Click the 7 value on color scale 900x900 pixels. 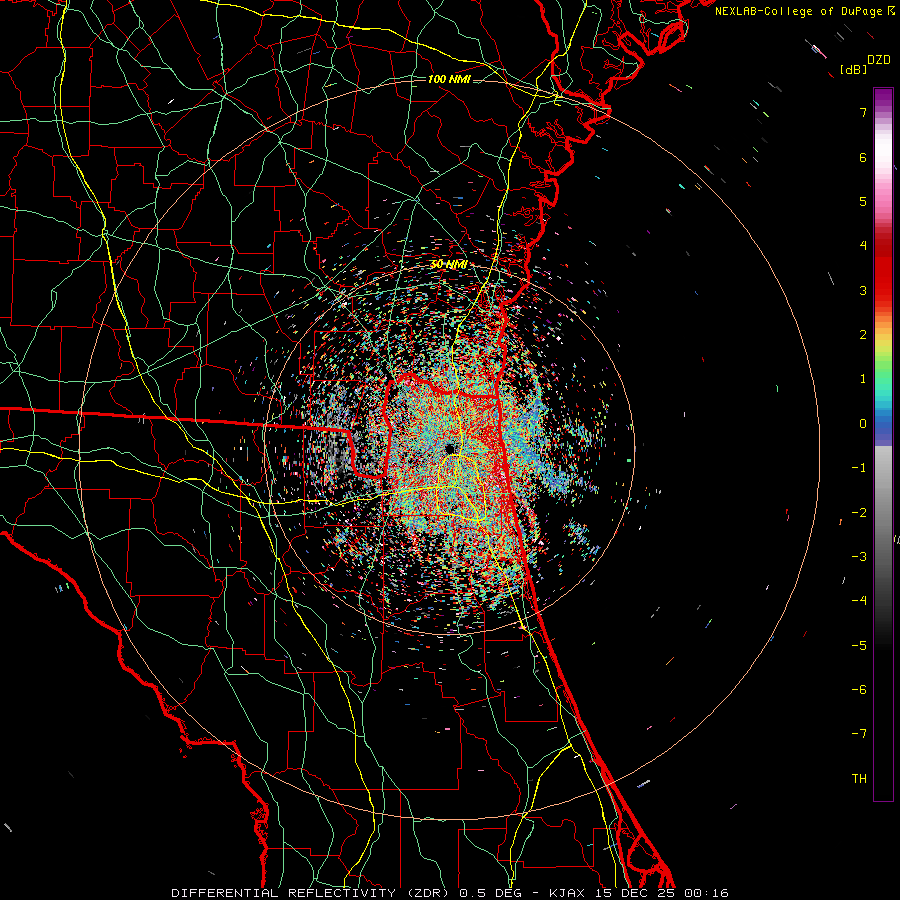(x=863, y=112)
